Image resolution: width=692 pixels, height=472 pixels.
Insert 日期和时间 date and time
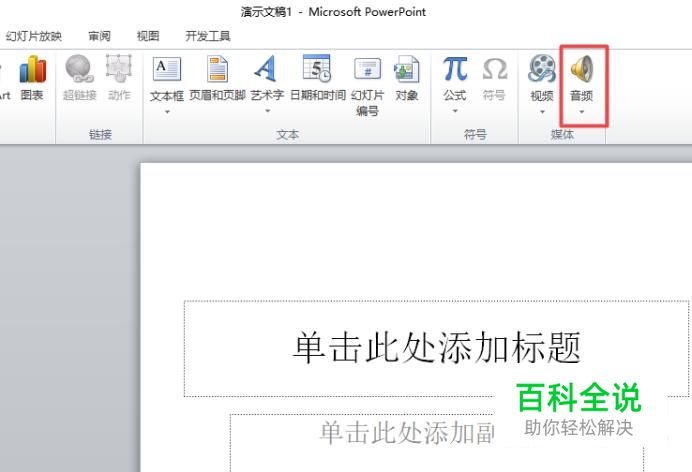[x=317, y=69]
